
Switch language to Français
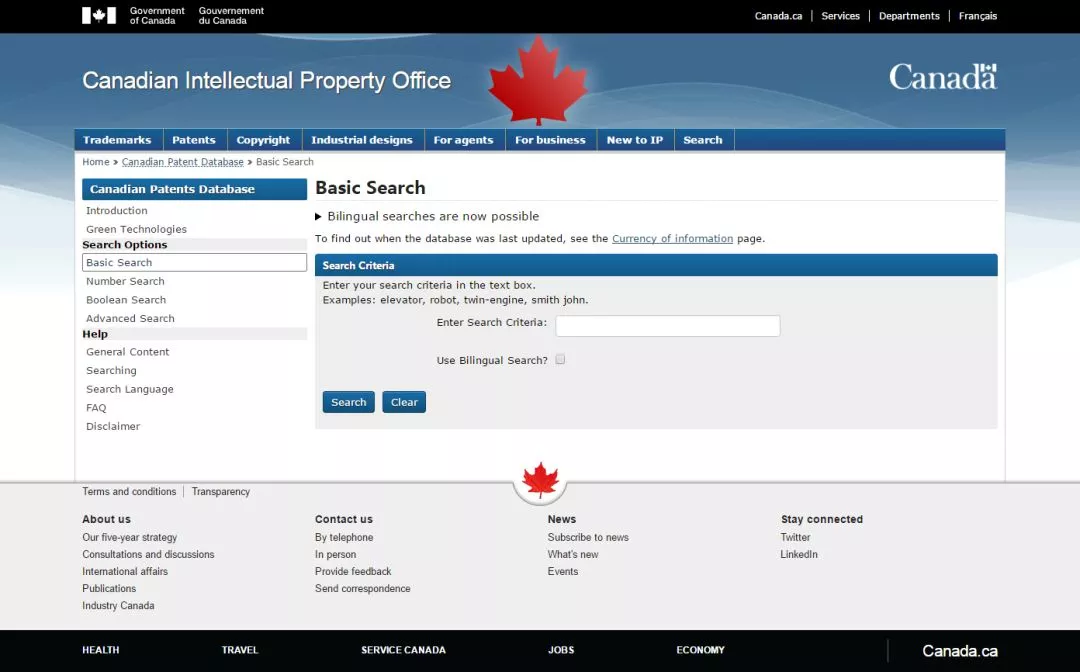977,16
